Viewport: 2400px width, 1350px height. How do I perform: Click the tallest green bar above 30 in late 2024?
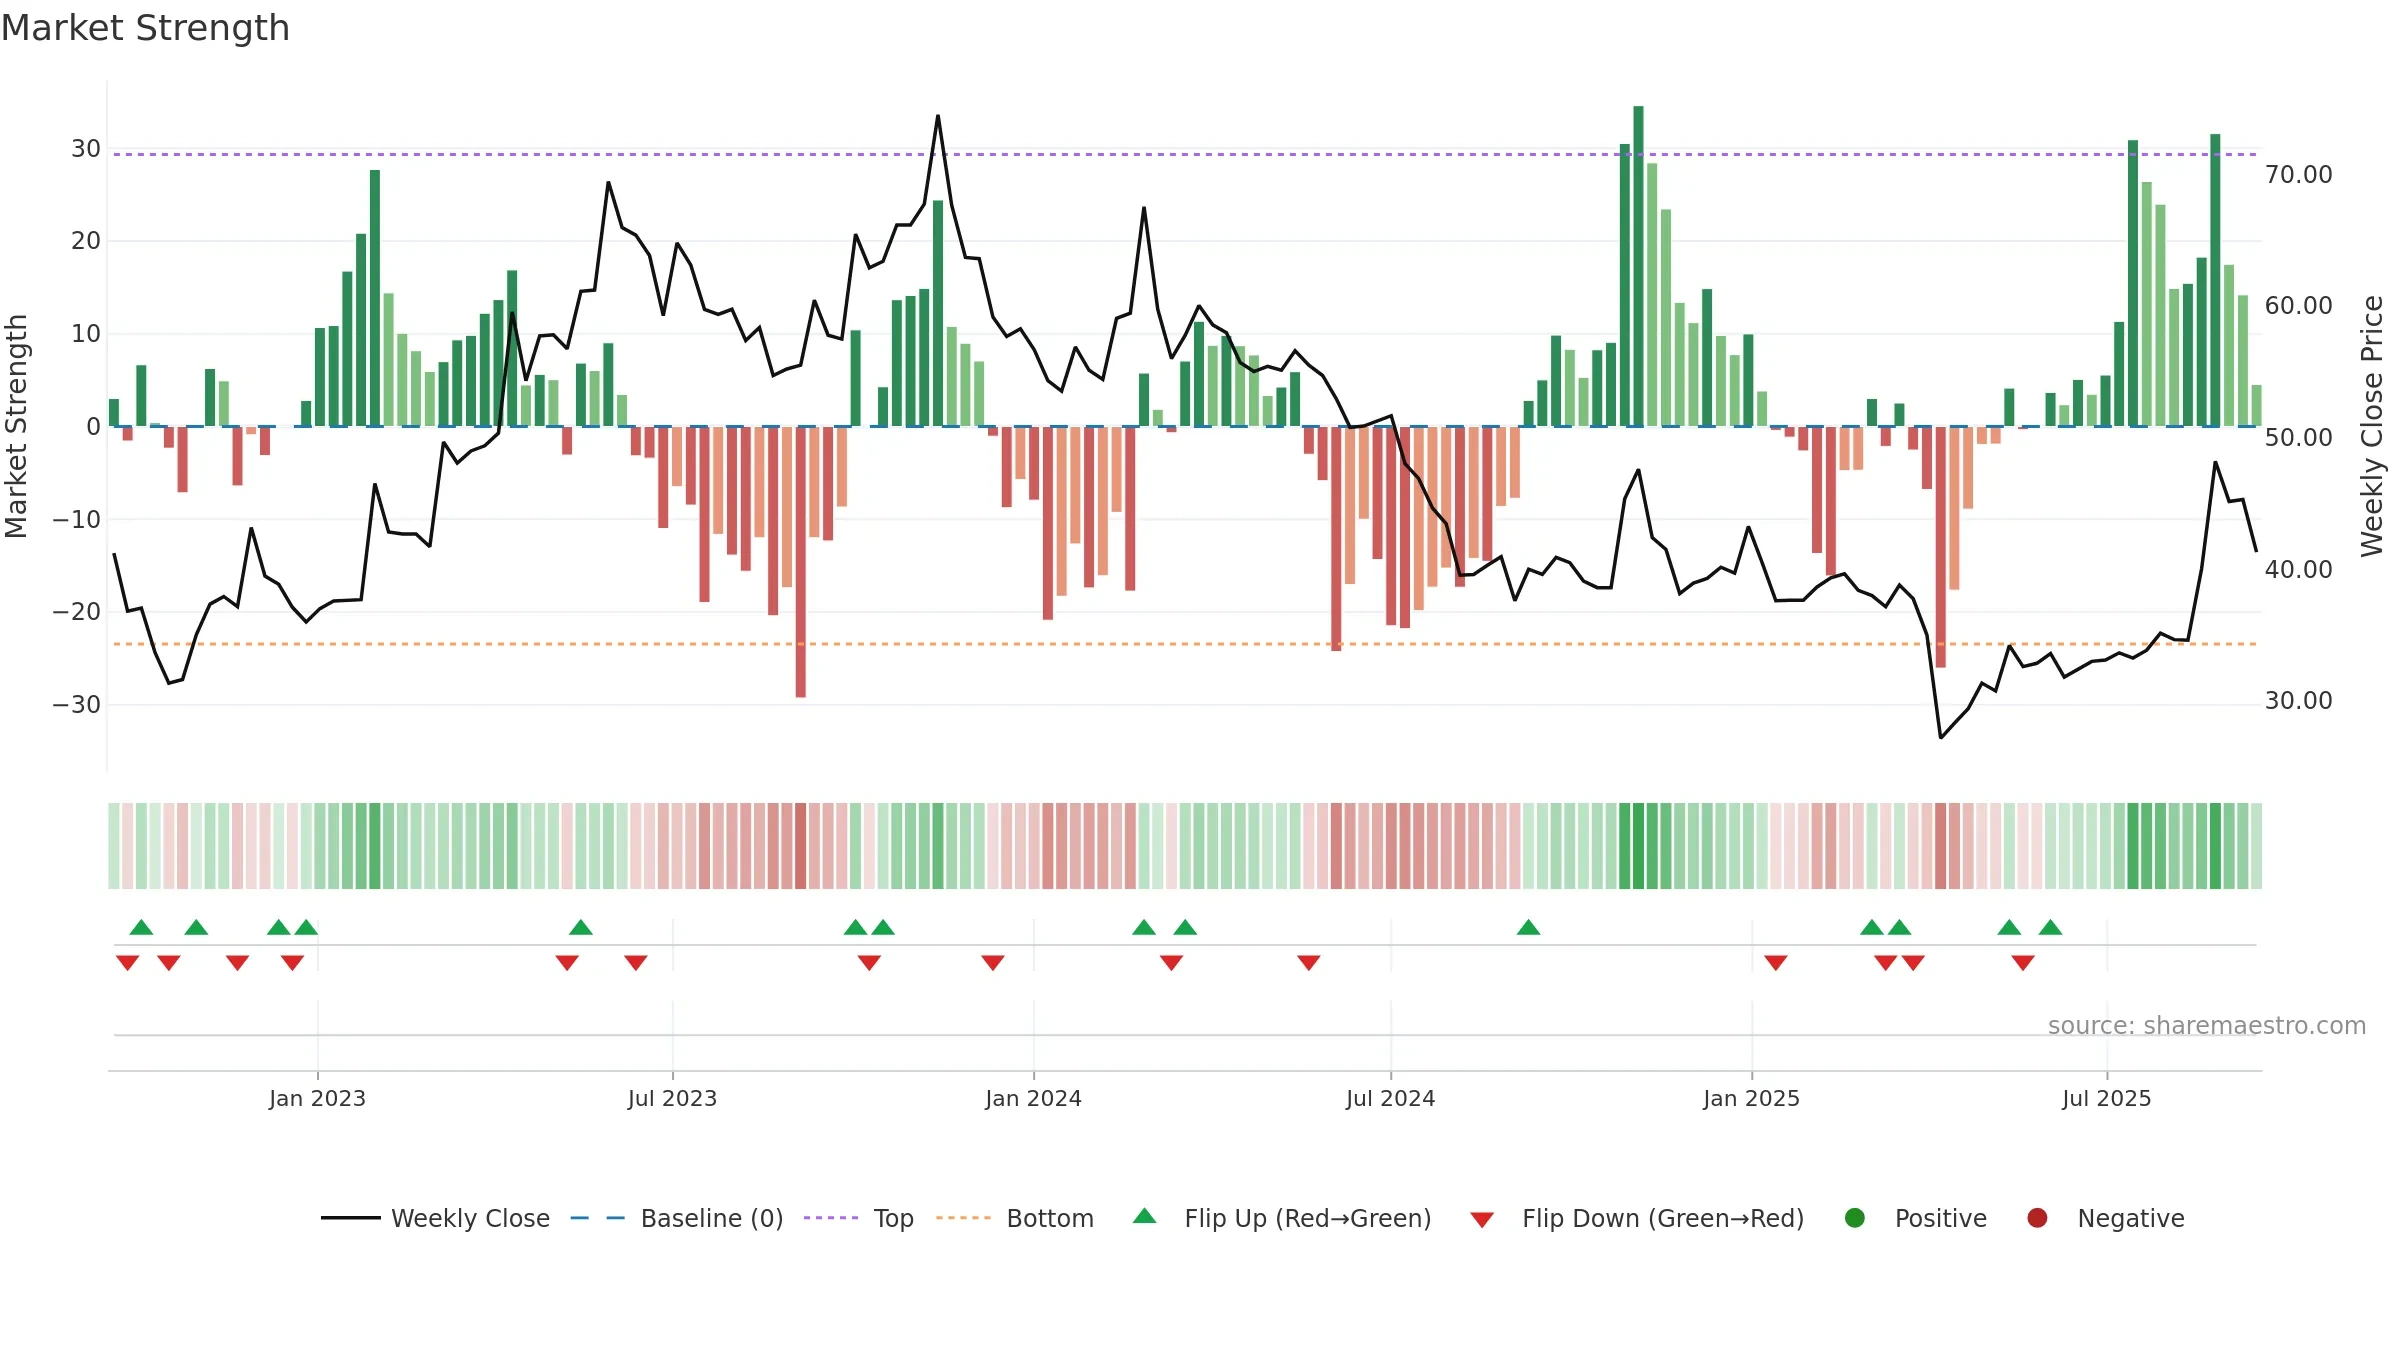[1638, 266]
